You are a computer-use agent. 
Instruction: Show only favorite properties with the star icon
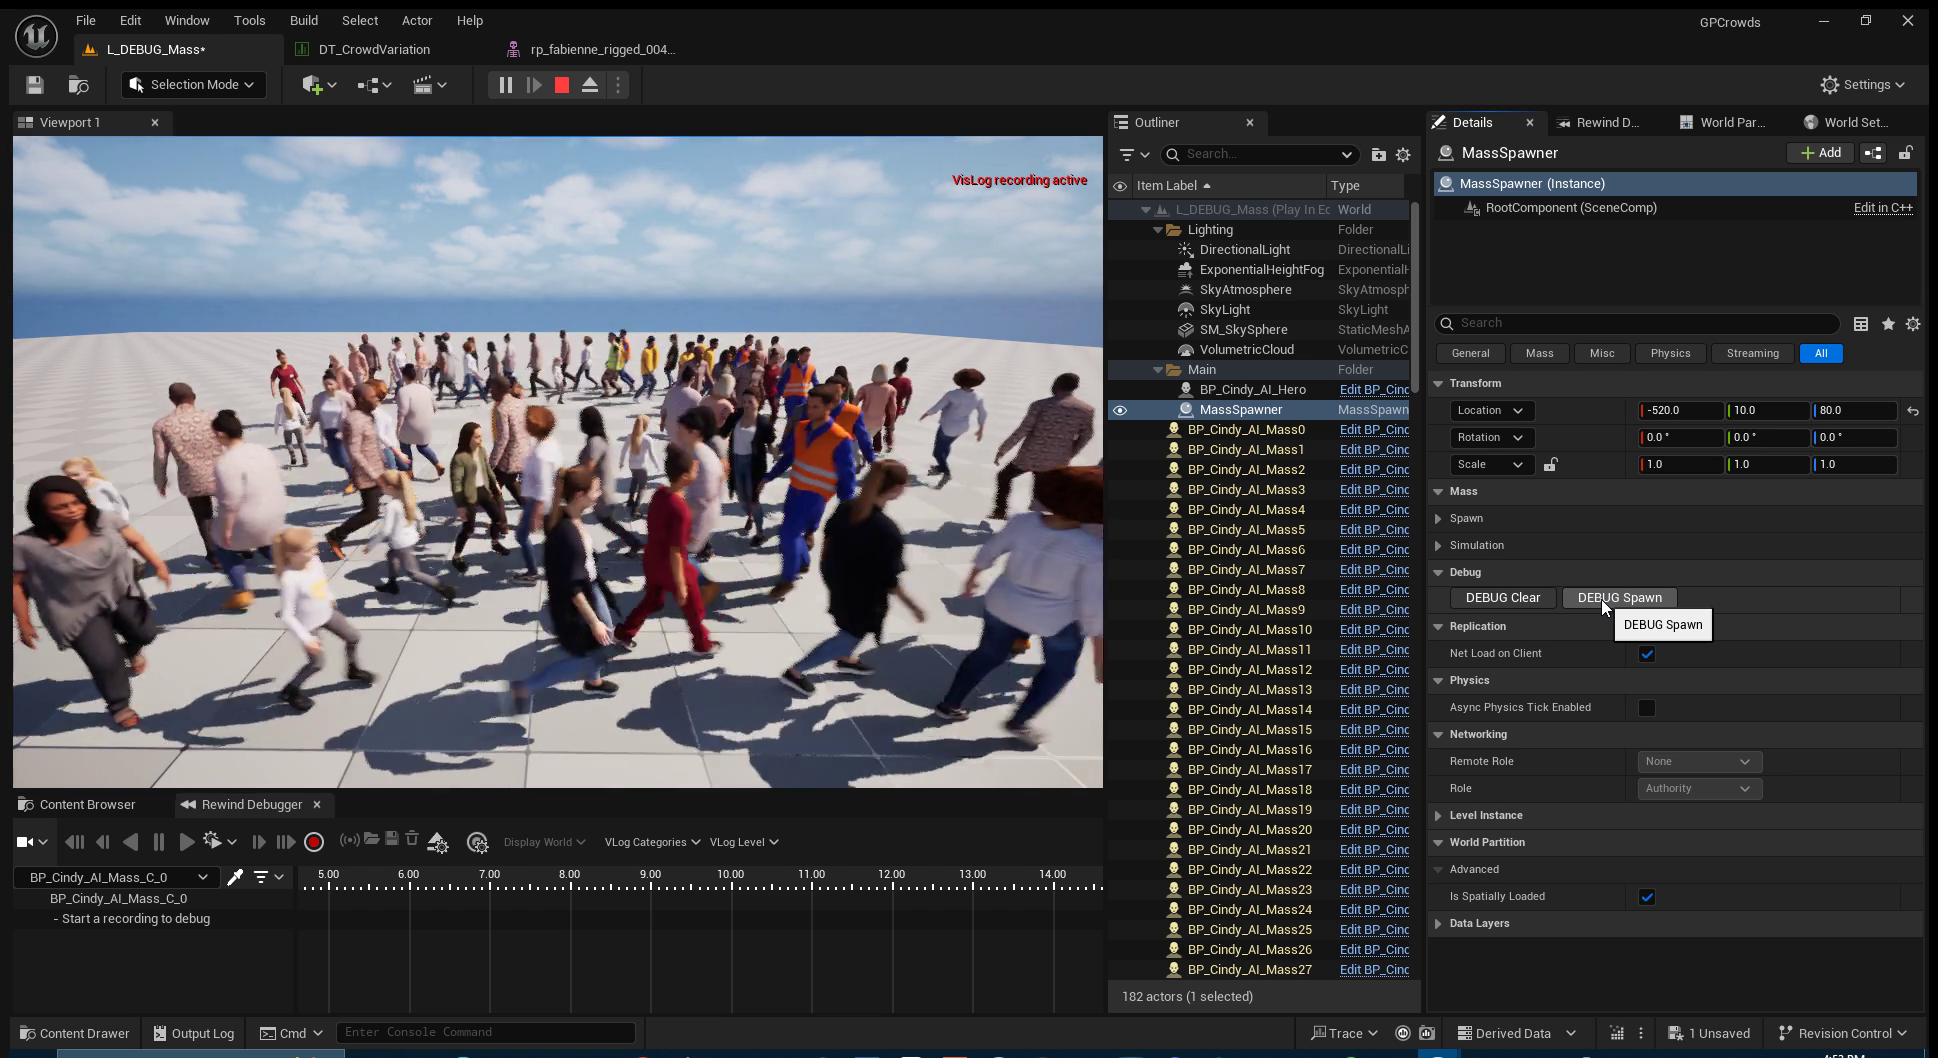(1888, 324)
